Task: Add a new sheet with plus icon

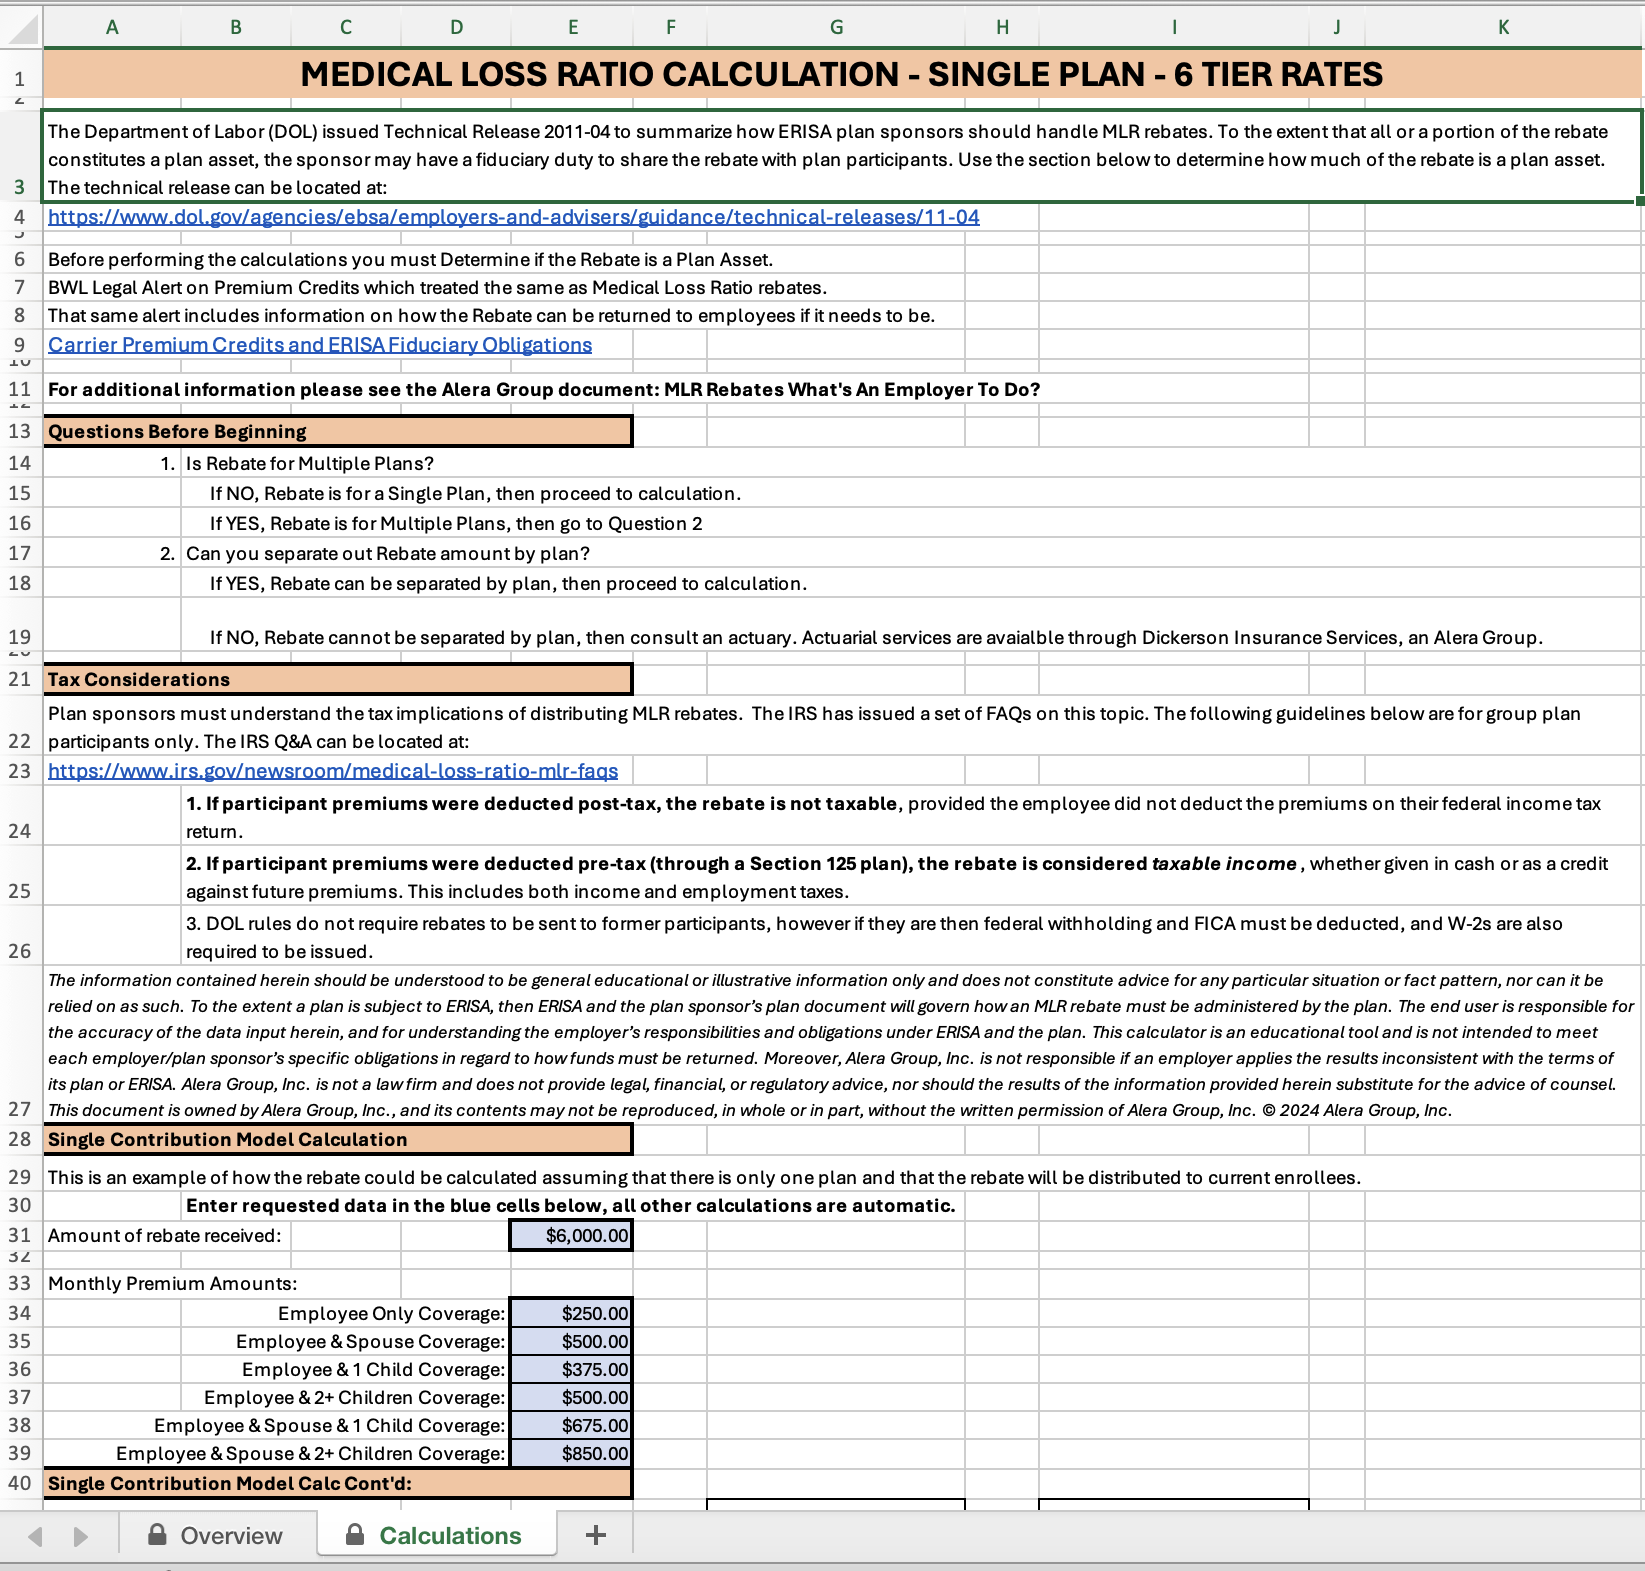Action: (596, 1535)
